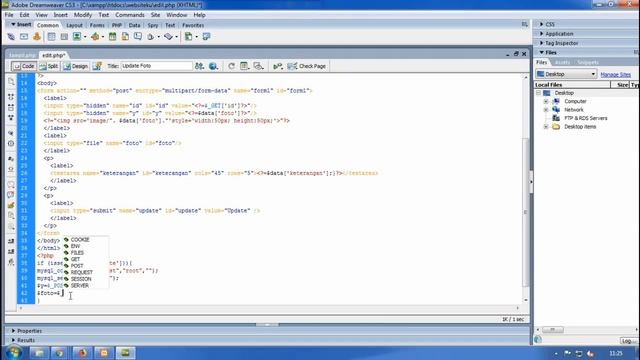Choose FILES from the code hint list
640x360 pixels.
(77, 253)
